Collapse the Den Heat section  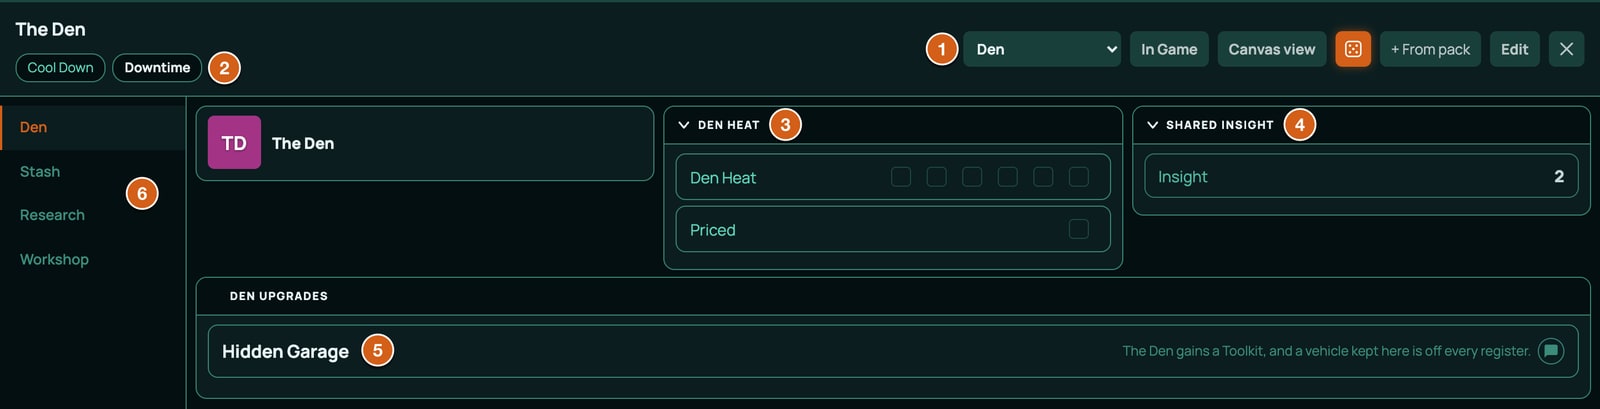684,125
